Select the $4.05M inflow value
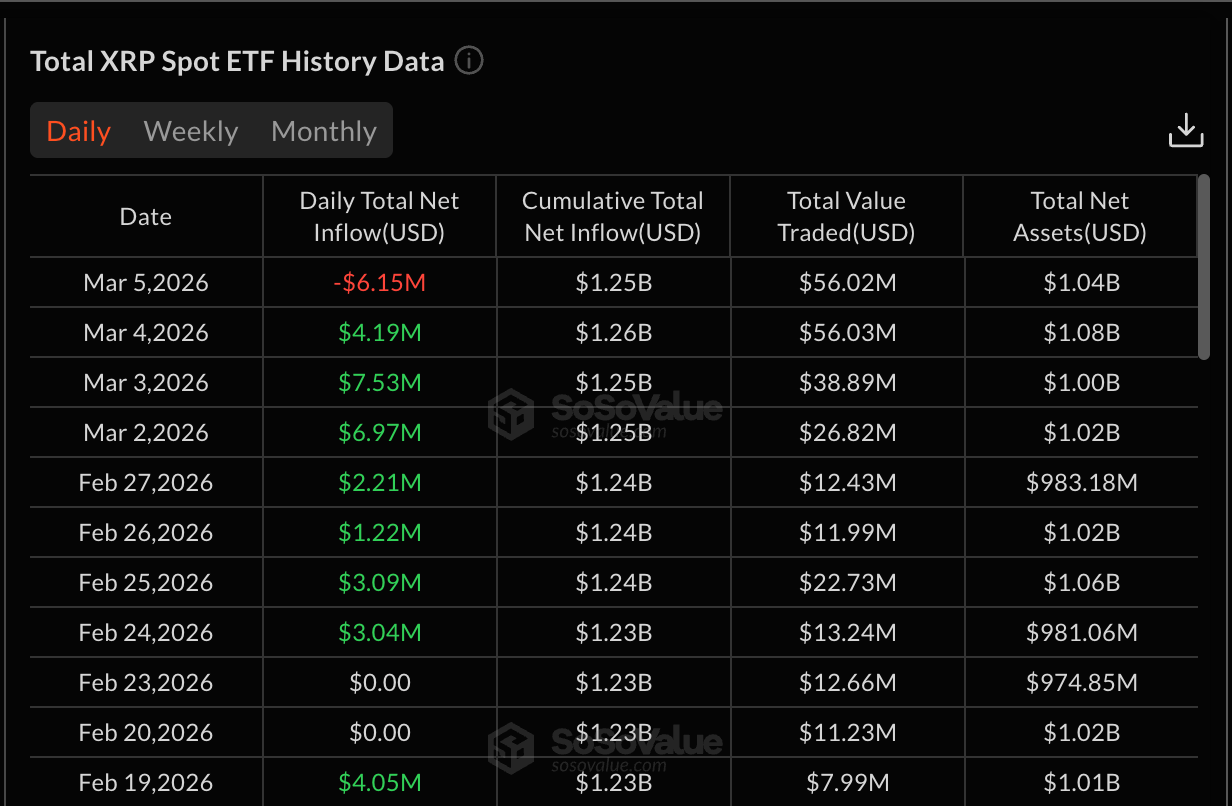Screen dimensions: 1232x806 (x=380, y=782)
